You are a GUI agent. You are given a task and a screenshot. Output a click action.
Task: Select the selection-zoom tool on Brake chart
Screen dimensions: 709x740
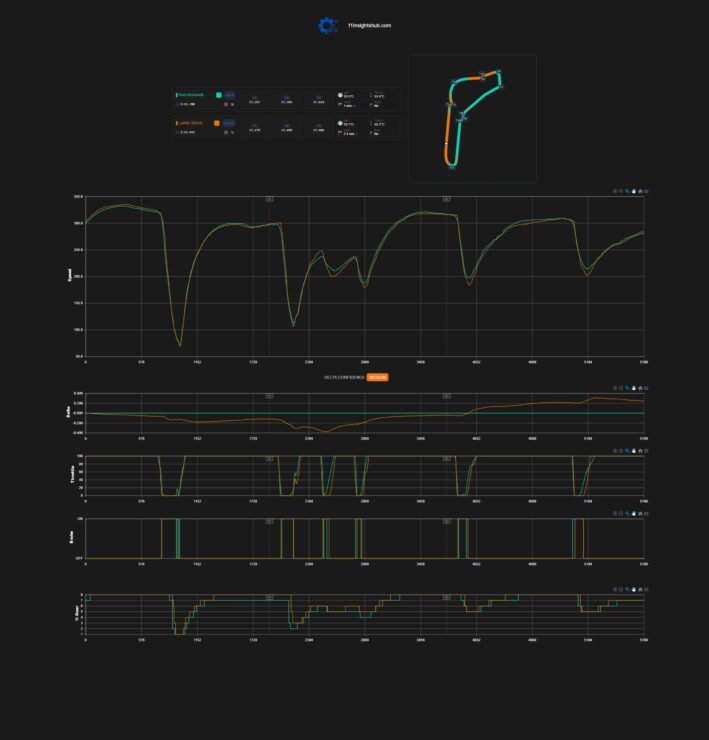click(627, 513)
